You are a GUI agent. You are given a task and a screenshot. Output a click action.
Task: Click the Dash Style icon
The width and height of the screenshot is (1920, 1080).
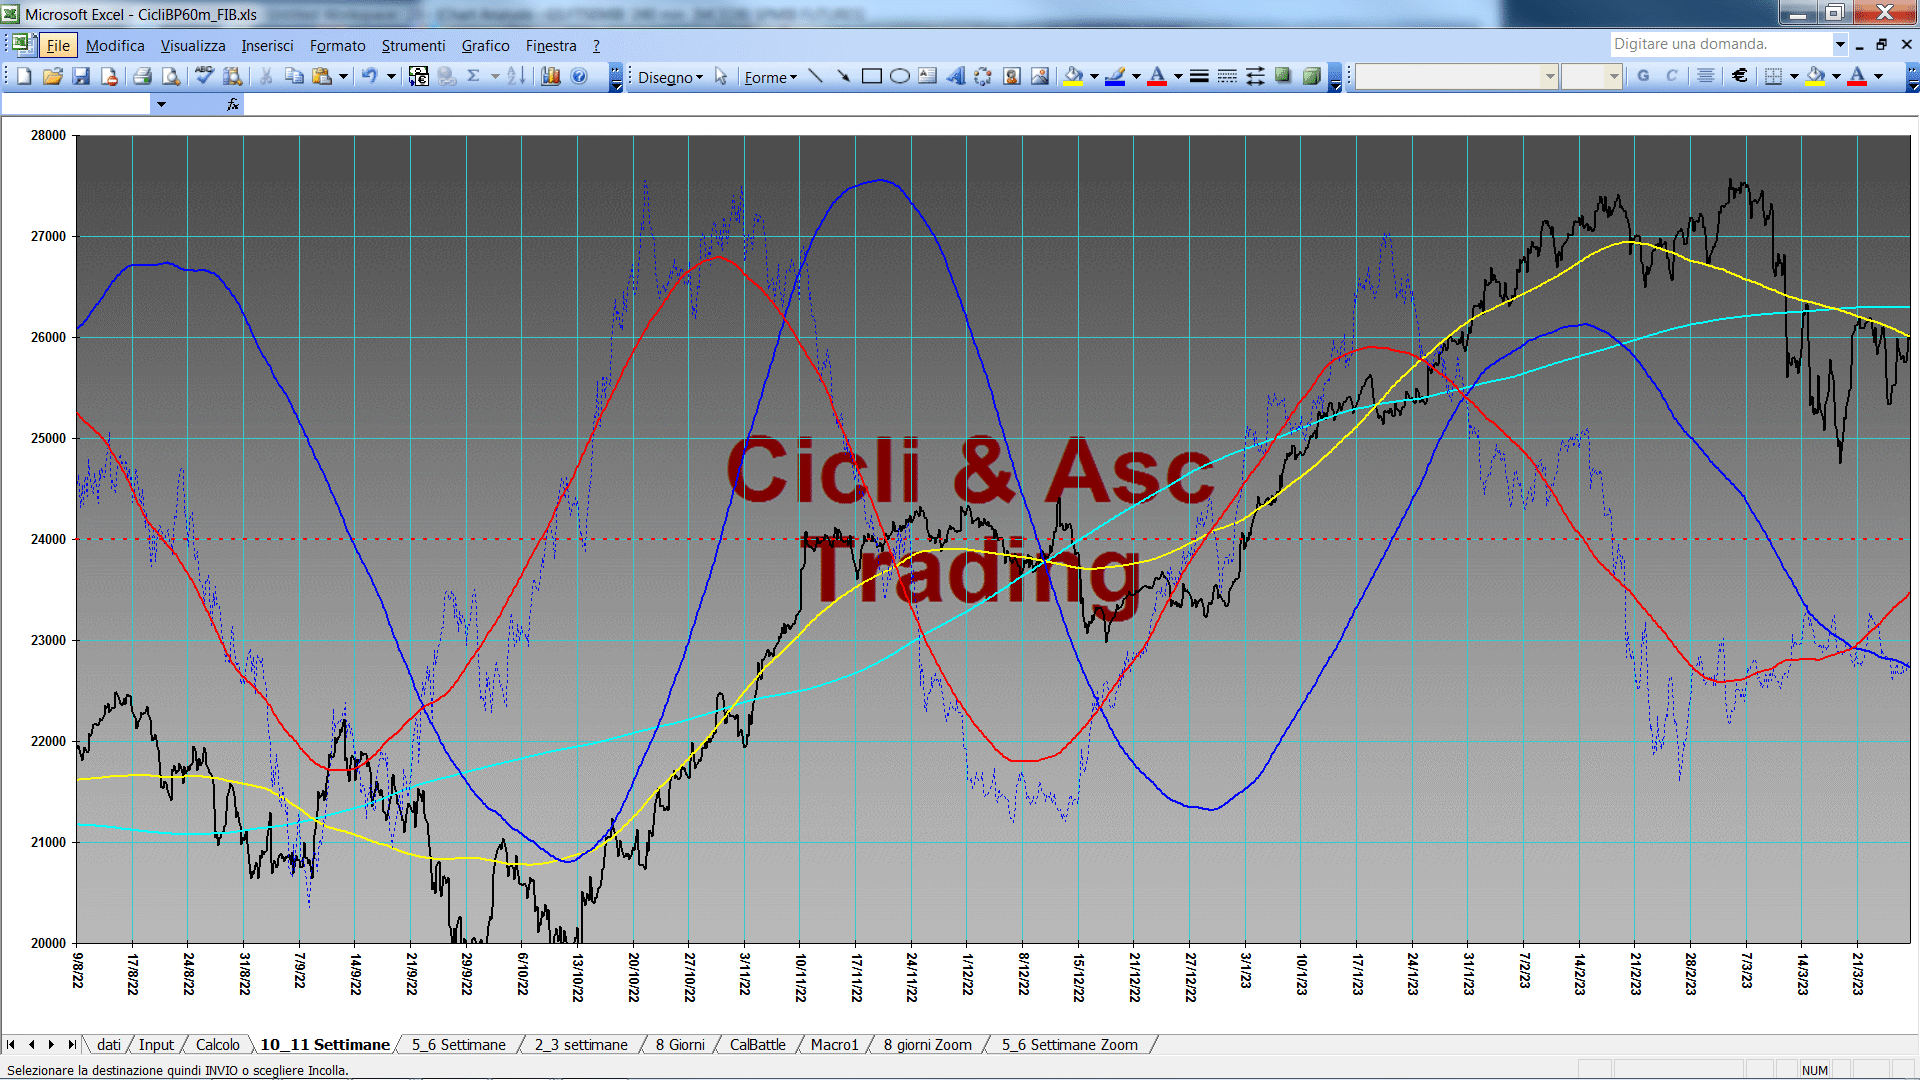click(1227, 76)
